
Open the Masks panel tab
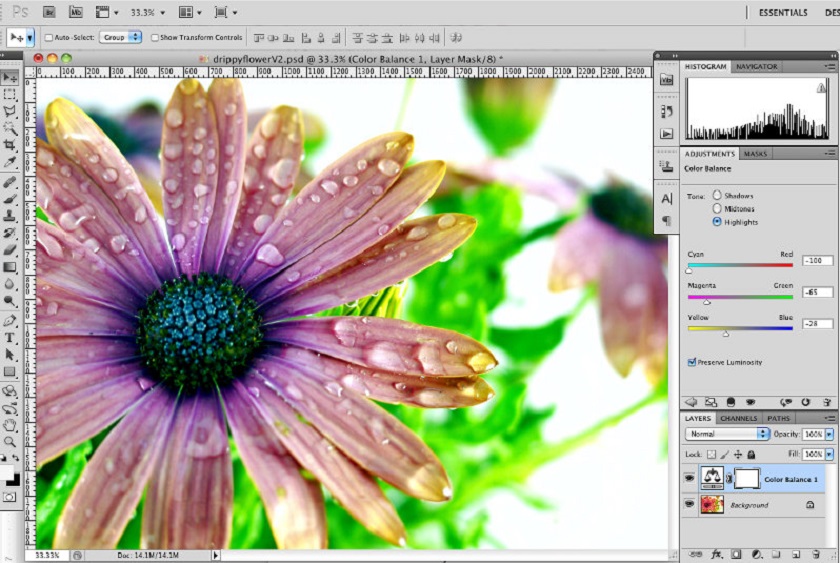[755, 154]
